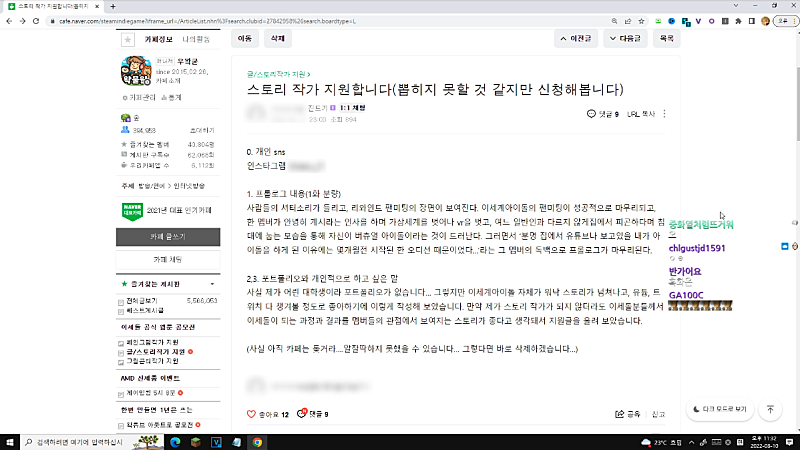Image resolution: width=800 pixels, height=450 pixels.
Task: Go to previous post with 이전글
Action: point(576,38)
